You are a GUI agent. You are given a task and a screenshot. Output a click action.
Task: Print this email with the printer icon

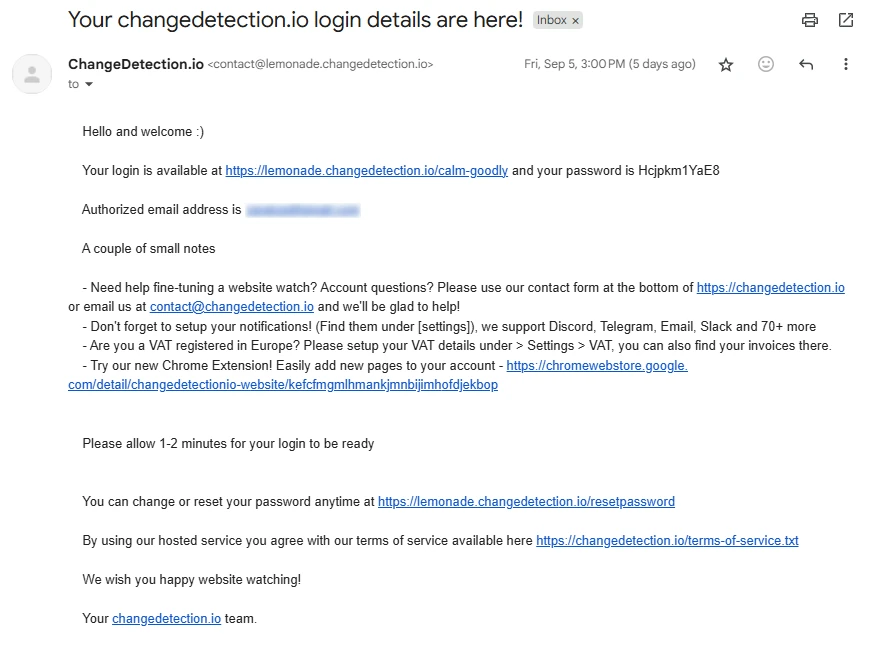810,20
